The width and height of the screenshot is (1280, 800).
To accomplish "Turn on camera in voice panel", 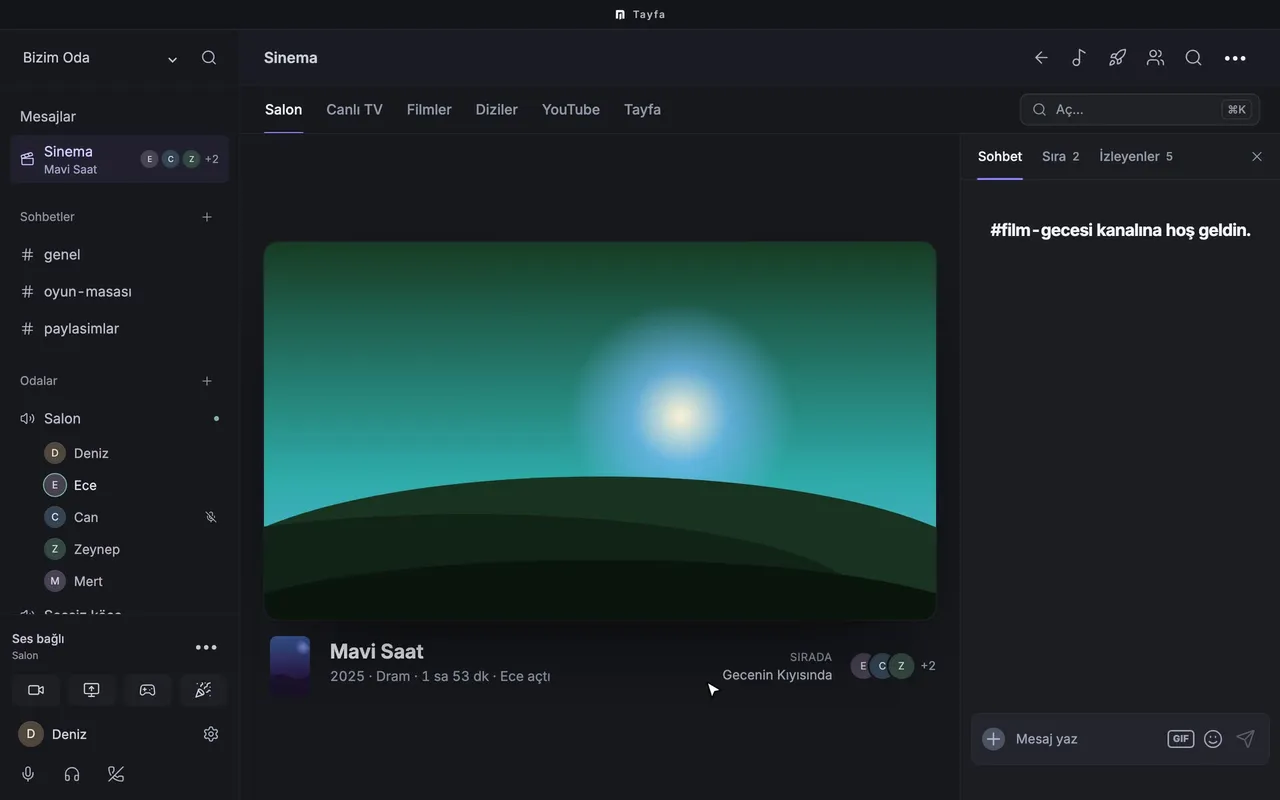I will click(x=36, y=690).
